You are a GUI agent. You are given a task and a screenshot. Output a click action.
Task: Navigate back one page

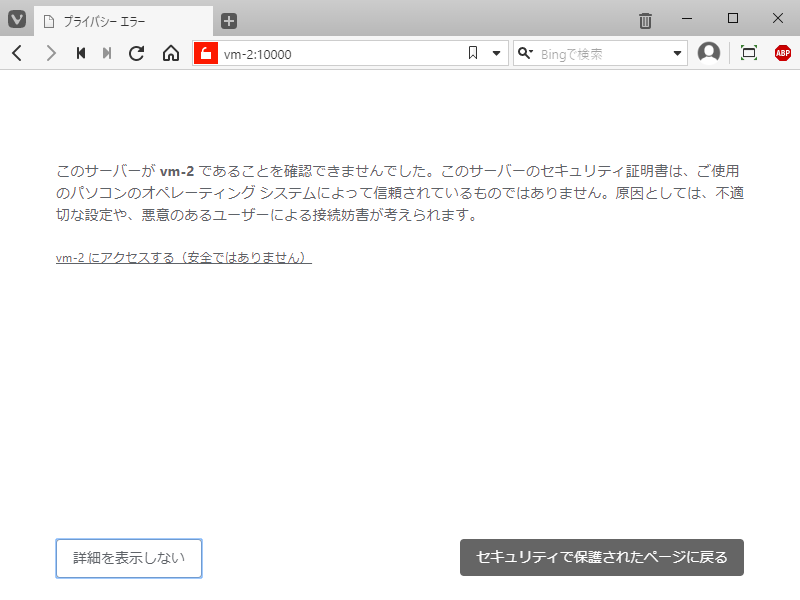point(16,53)
